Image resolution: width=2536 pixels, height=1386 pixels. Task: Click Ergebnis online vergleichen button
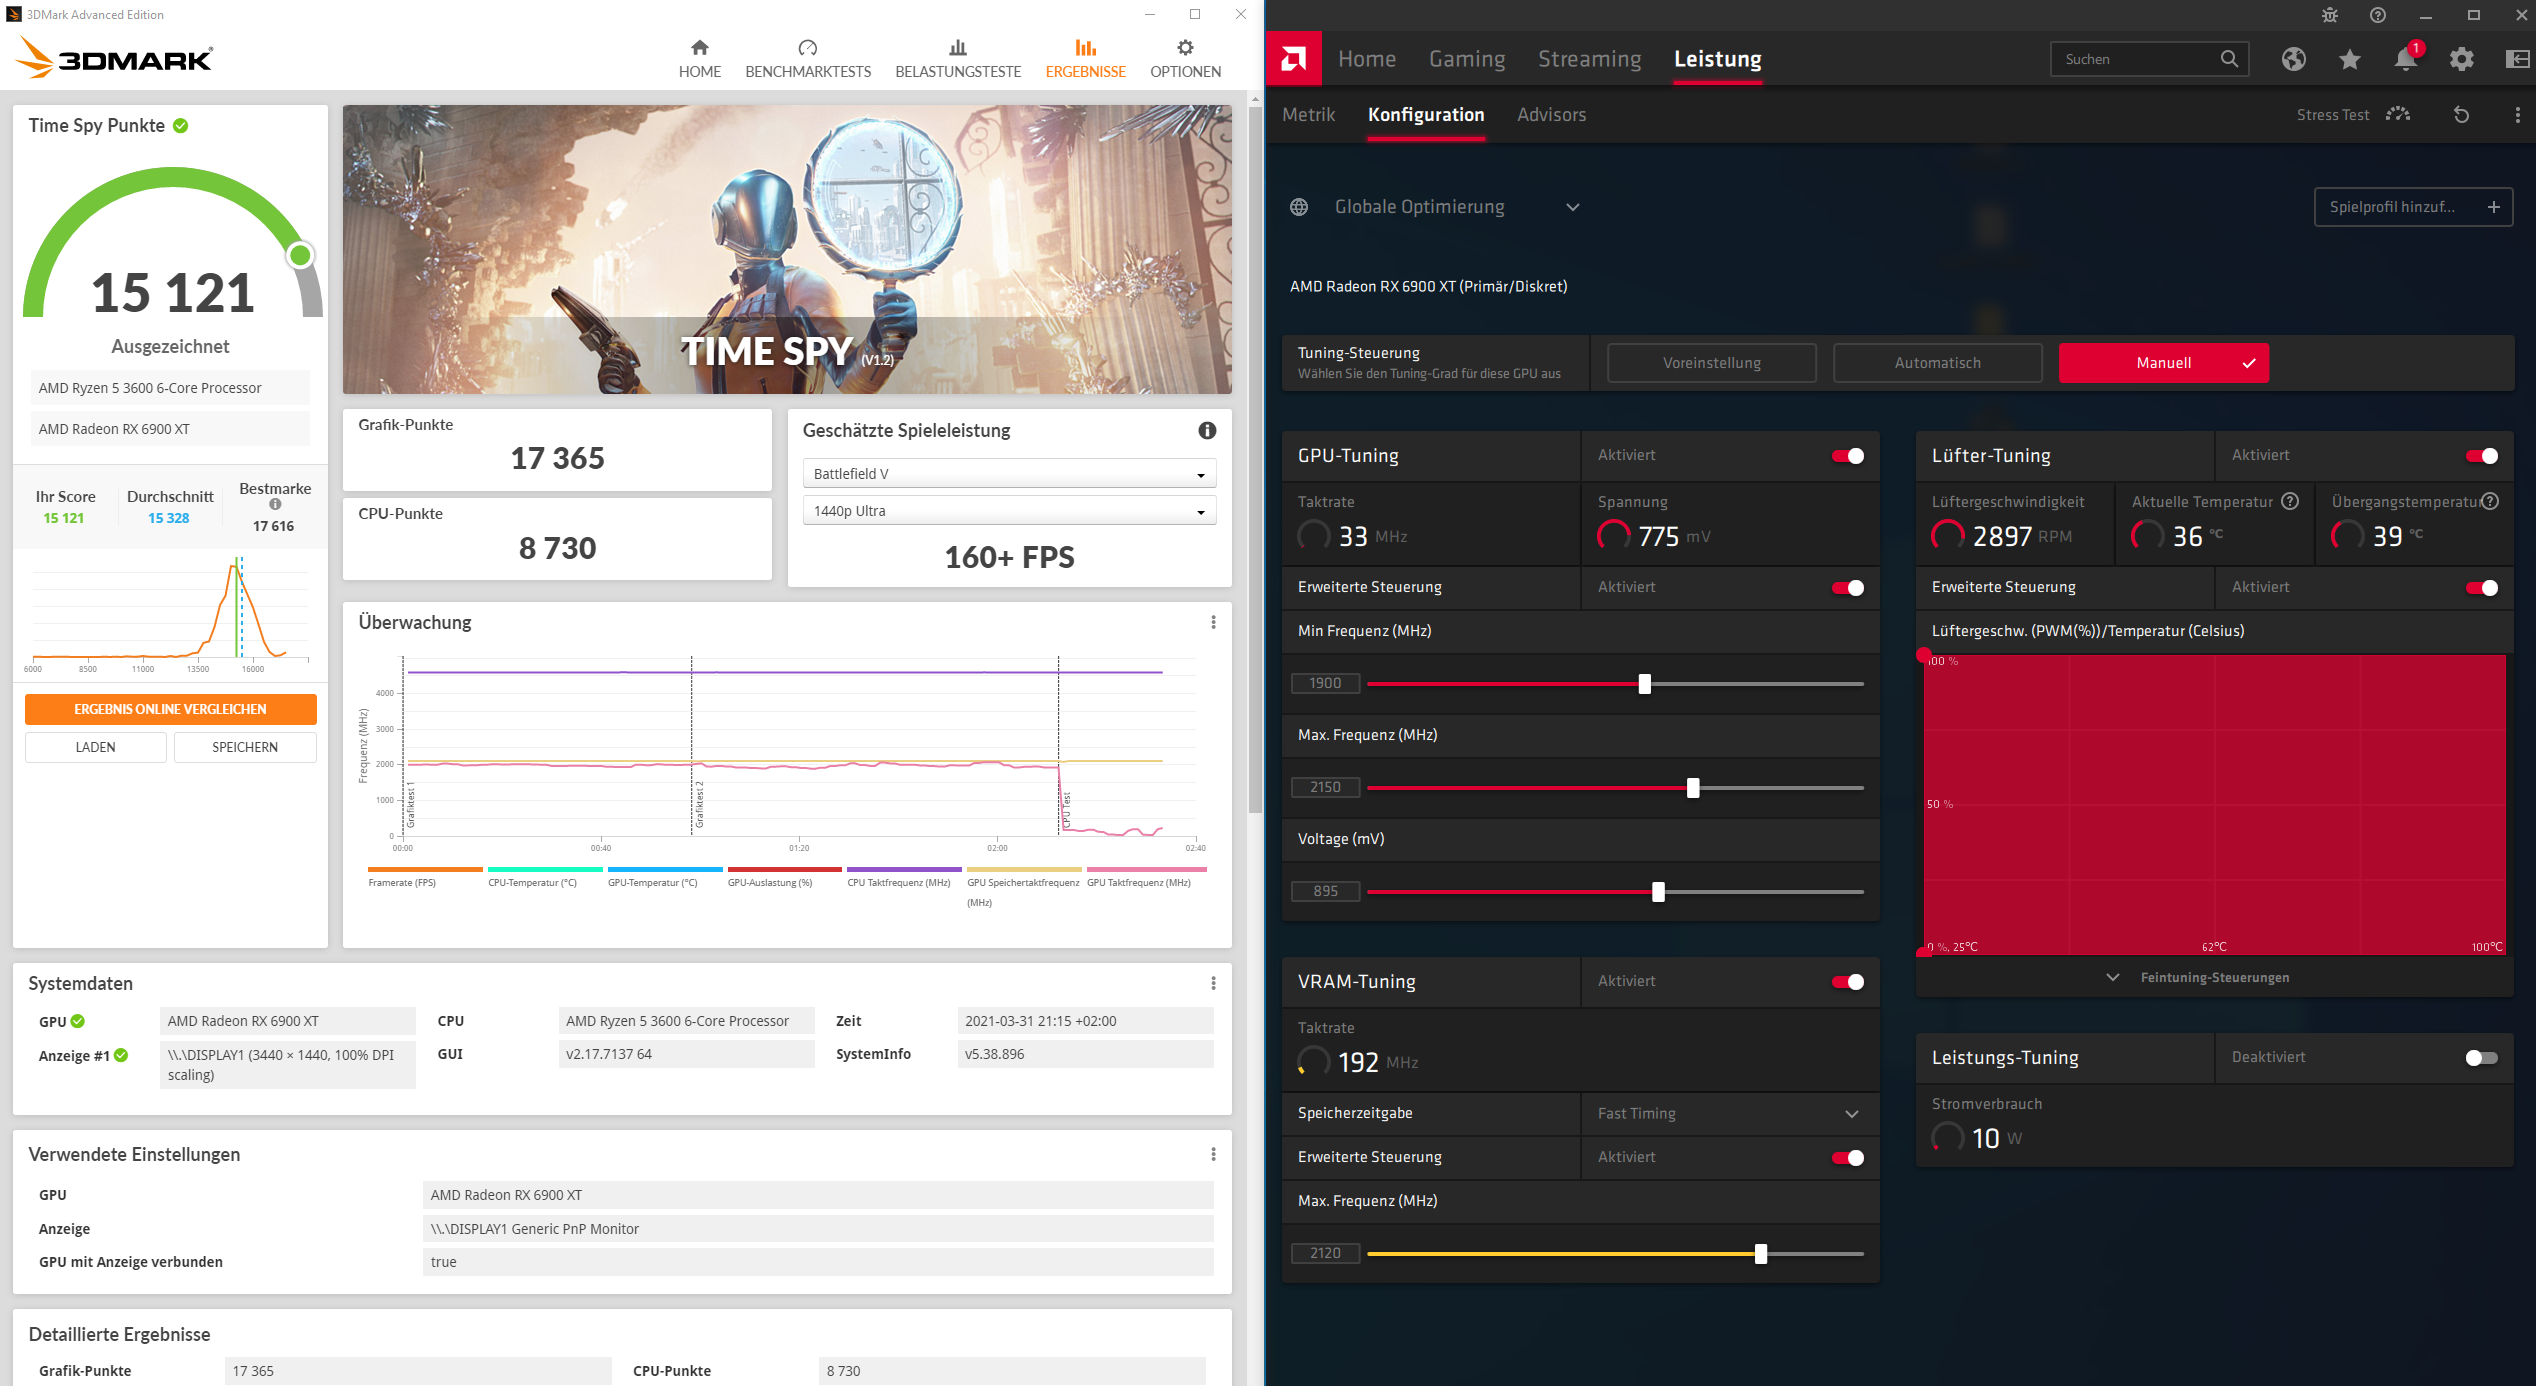point(170,709)
